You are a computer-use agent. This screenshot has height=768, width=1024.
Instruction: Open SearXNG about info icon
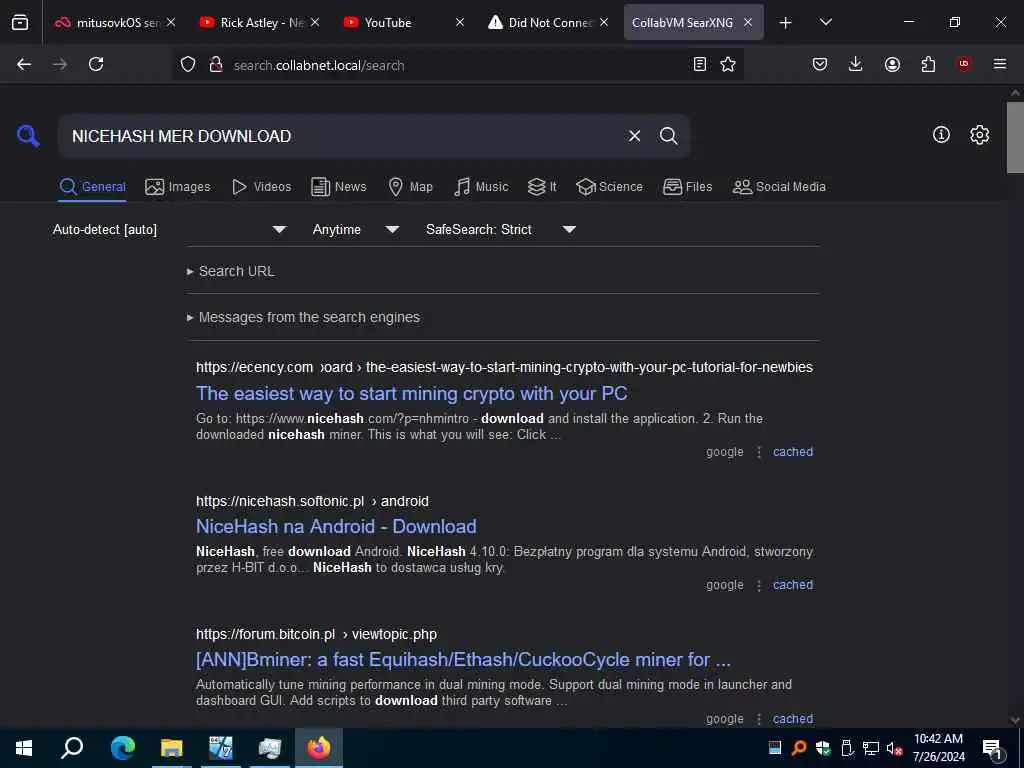point(941,135)
